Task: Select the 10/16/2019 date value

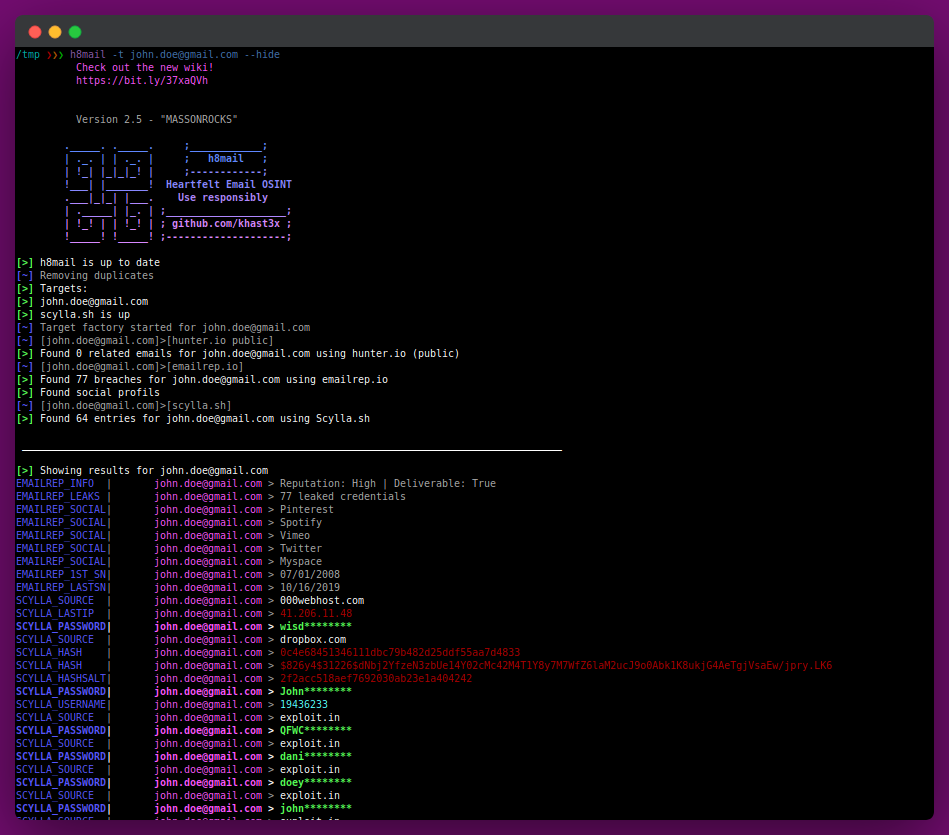Action: [x=310, y=588]
